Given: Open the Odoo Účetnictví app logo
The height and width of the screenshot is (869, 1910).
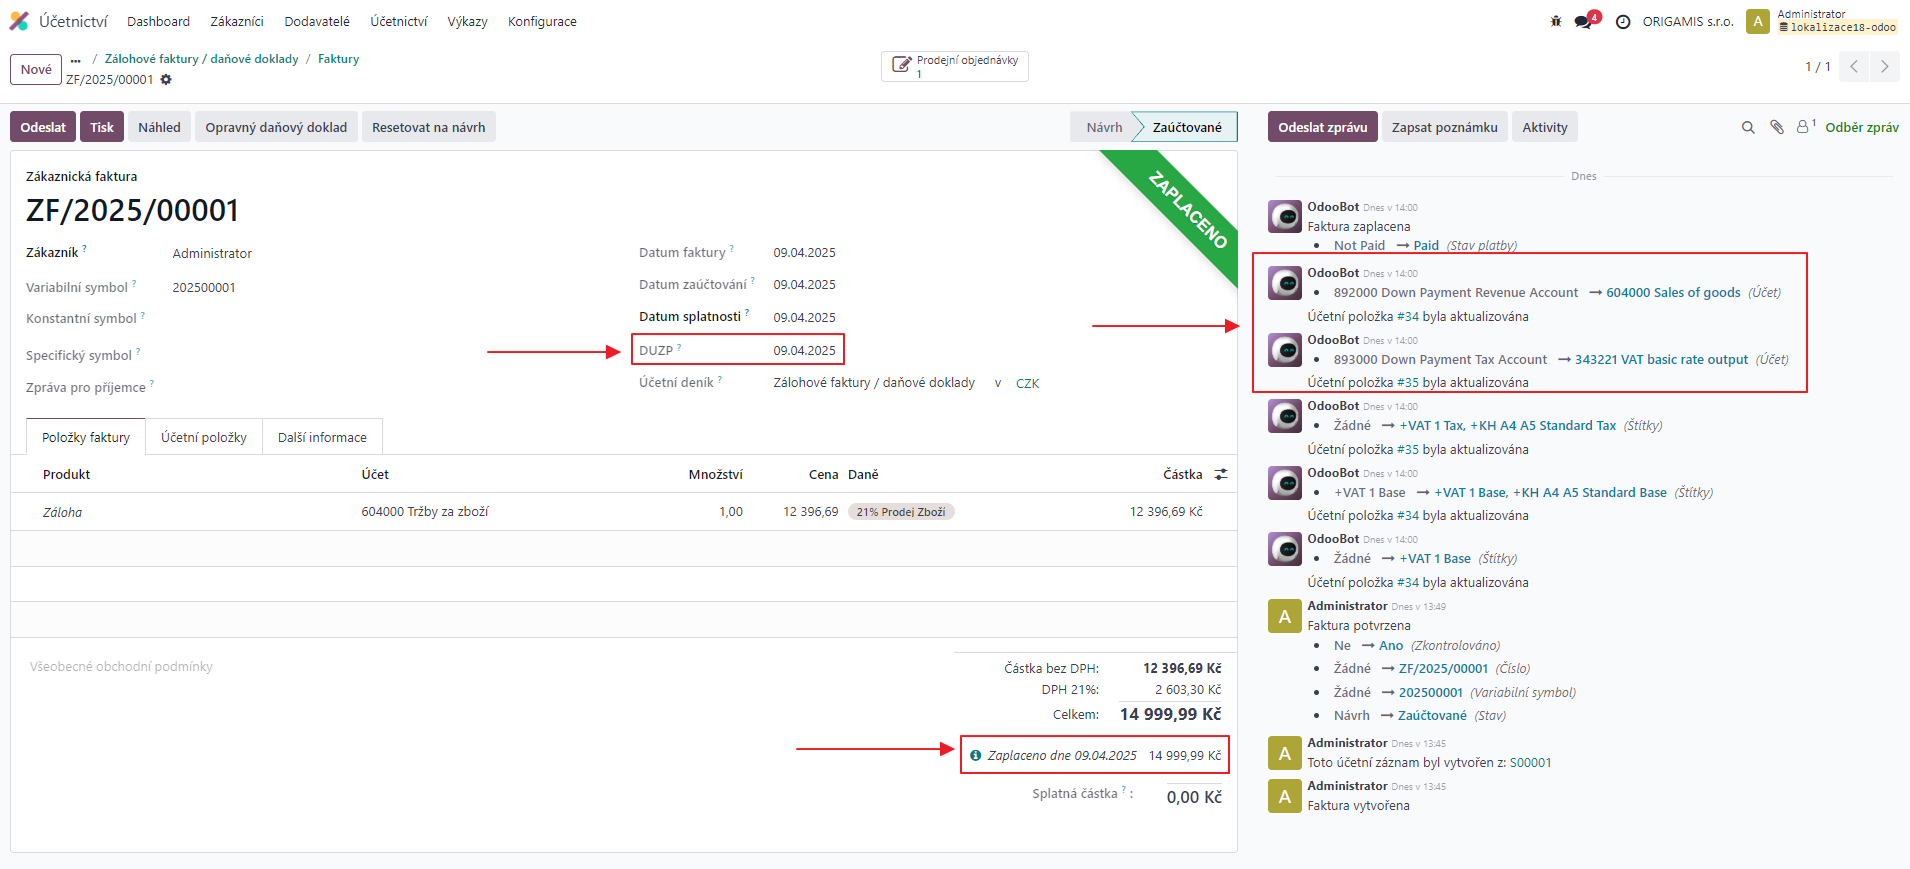Looking at the screenshot, I should pos(19,21).
